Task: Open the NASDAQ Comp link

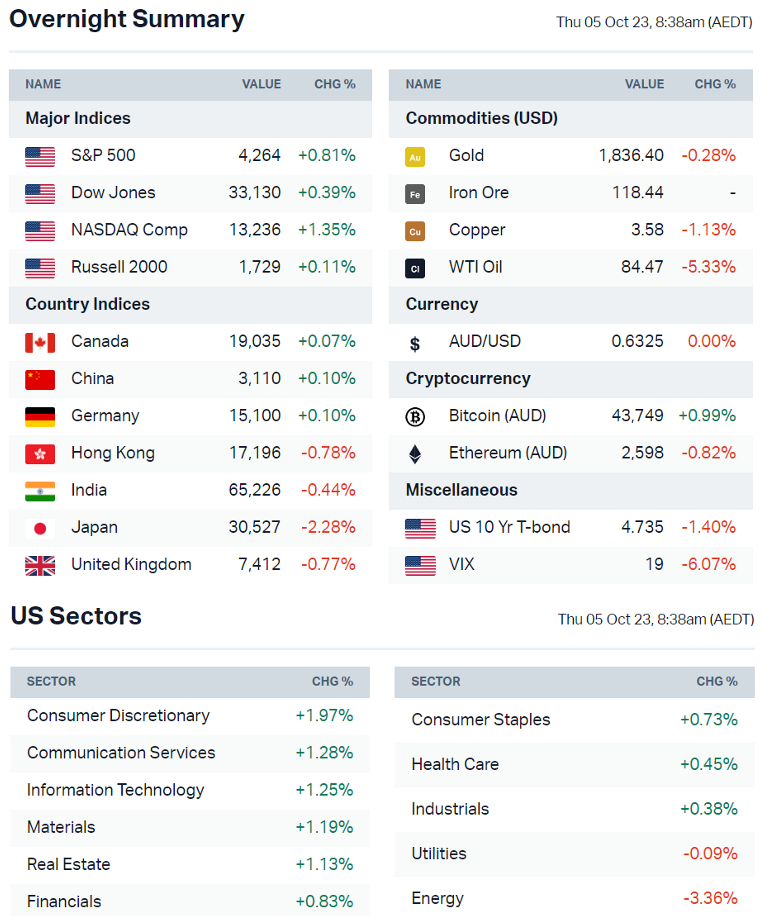Action: click(x=129, y=229)
